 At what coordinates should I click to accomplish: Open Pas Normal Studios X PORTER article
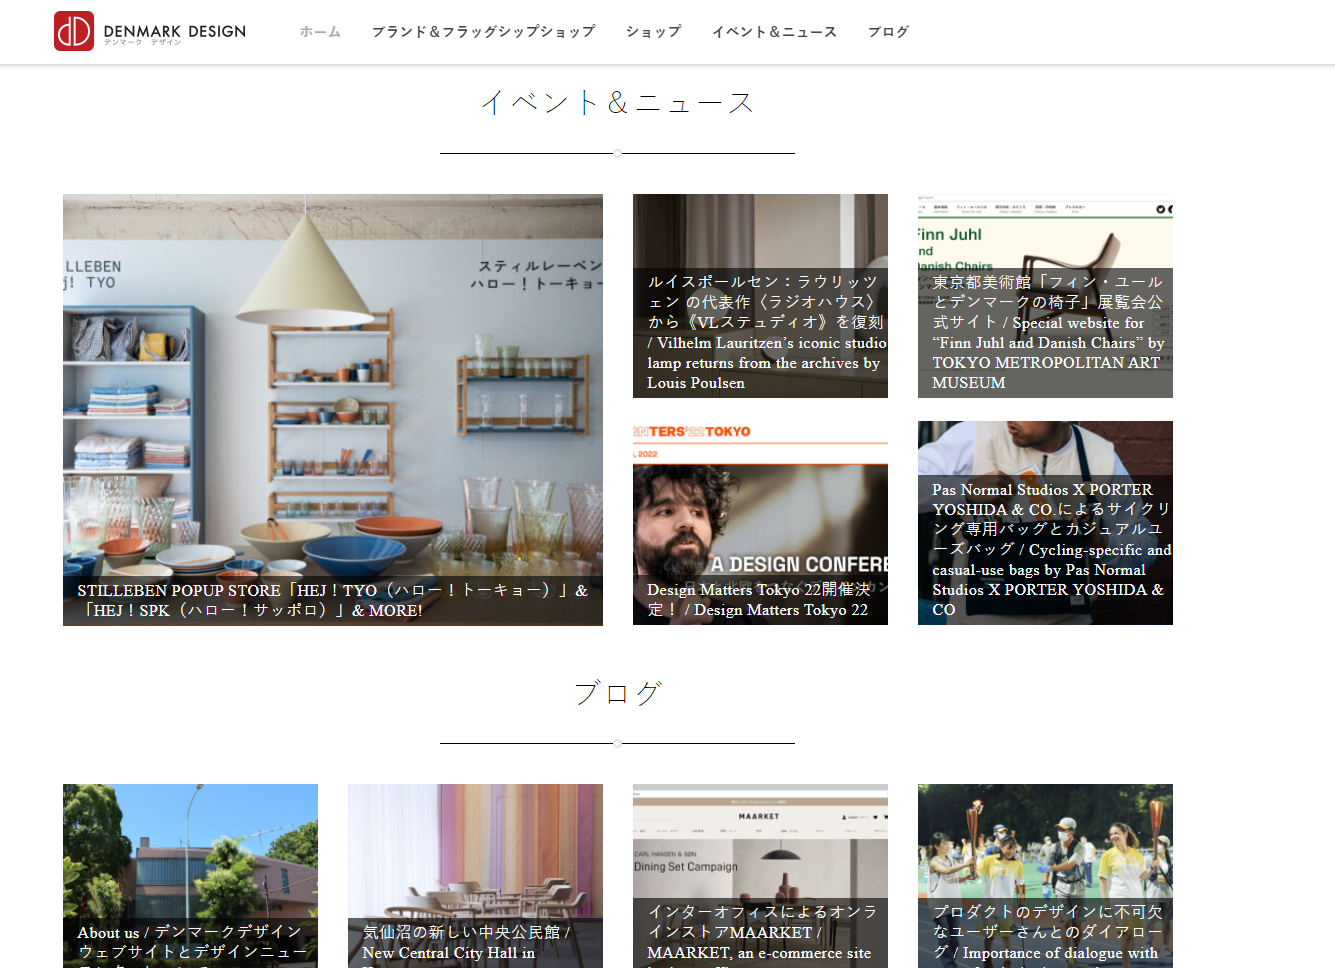pos(1045,523)
